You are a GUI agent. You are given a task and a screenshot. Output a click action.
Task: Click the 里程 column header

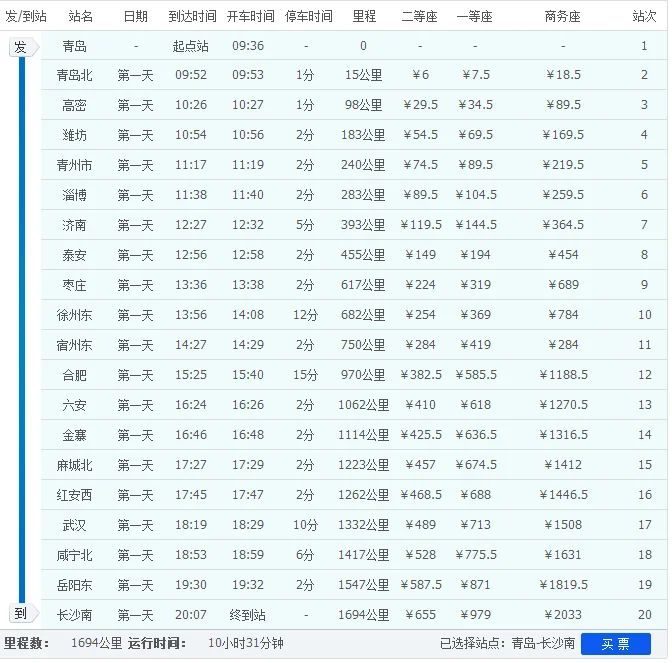click(x=364, y=16)
